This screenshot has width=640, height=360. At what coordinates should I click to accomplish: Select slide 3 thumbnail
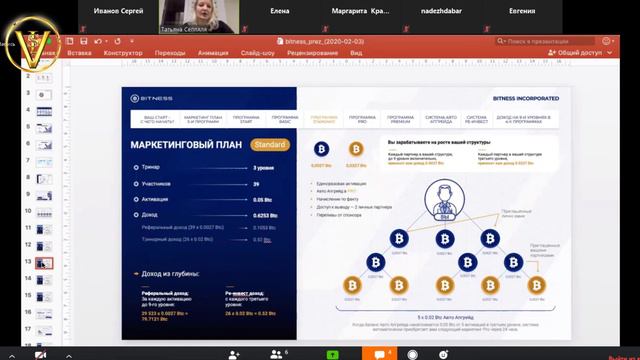(x=44, y=95)
